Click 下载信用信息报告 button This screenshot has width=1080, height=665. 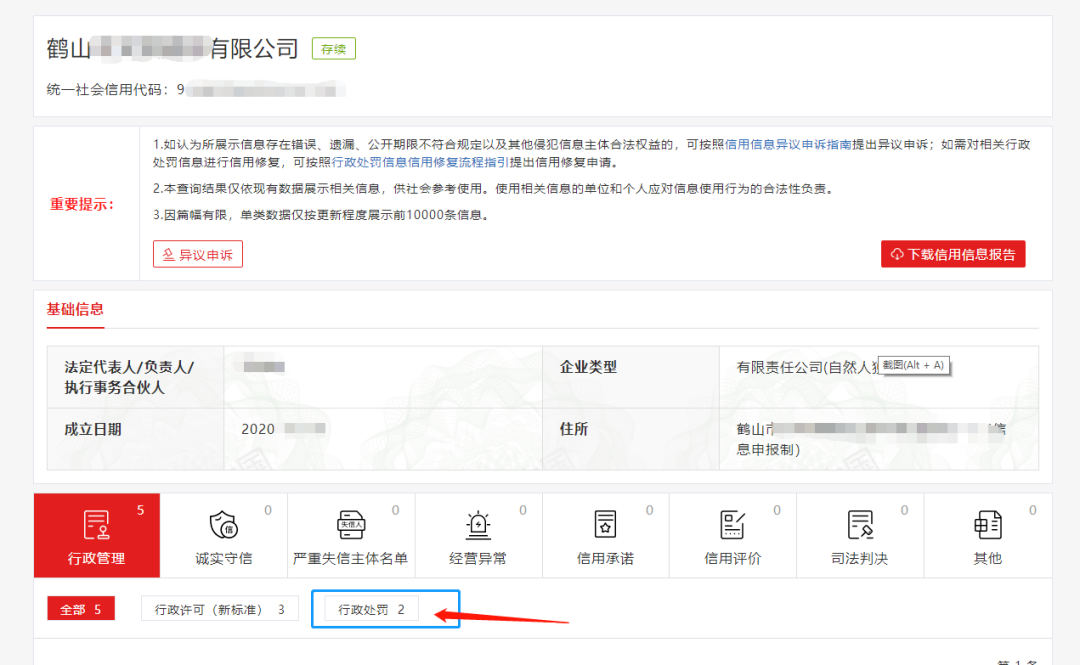pyautogui.click(x=953, y=254)
